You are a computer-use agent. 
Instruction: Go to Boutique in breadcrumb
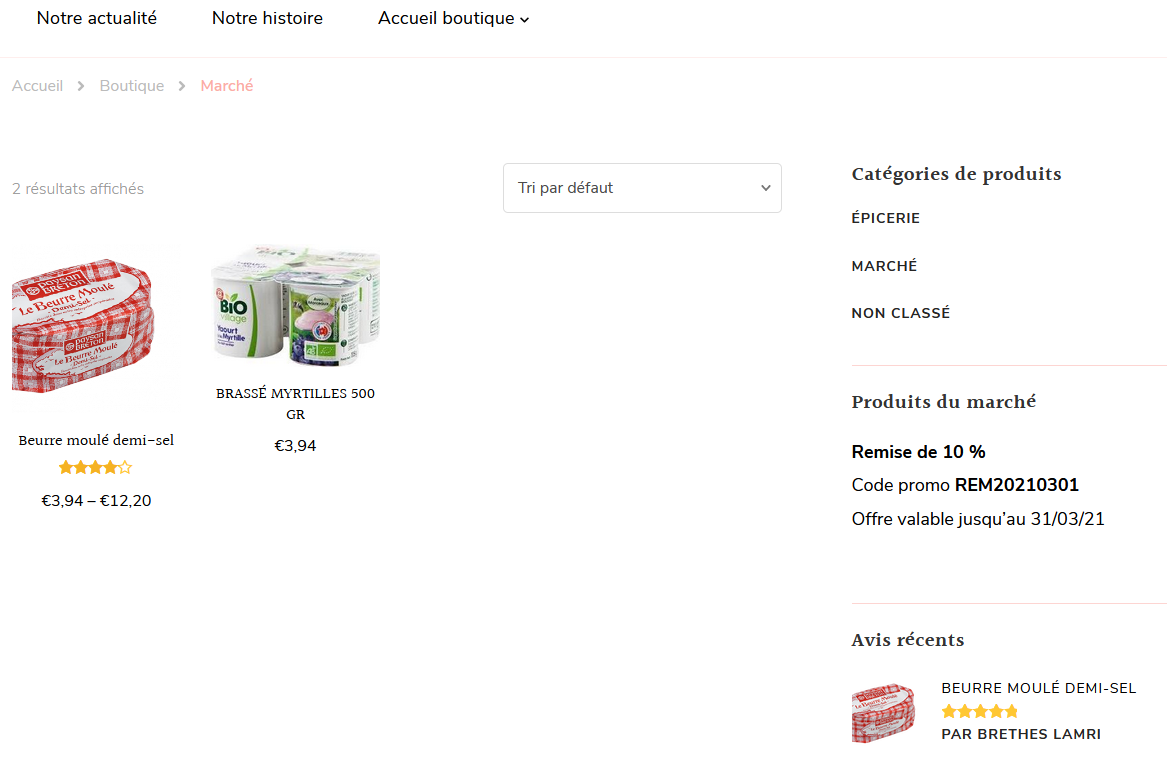(132, 86)
